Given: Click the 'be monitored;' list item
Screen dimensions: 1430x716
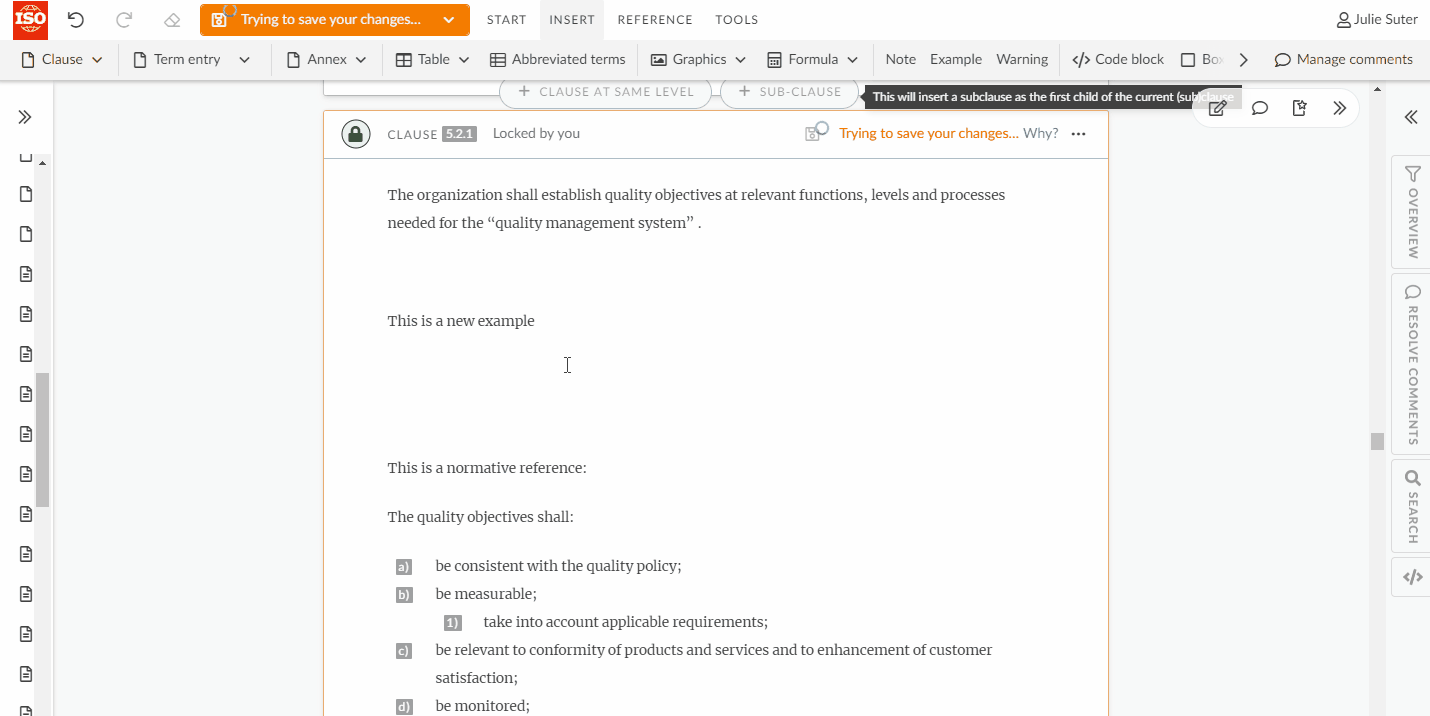Looking at the screenshot, I should tap(482, 706).
